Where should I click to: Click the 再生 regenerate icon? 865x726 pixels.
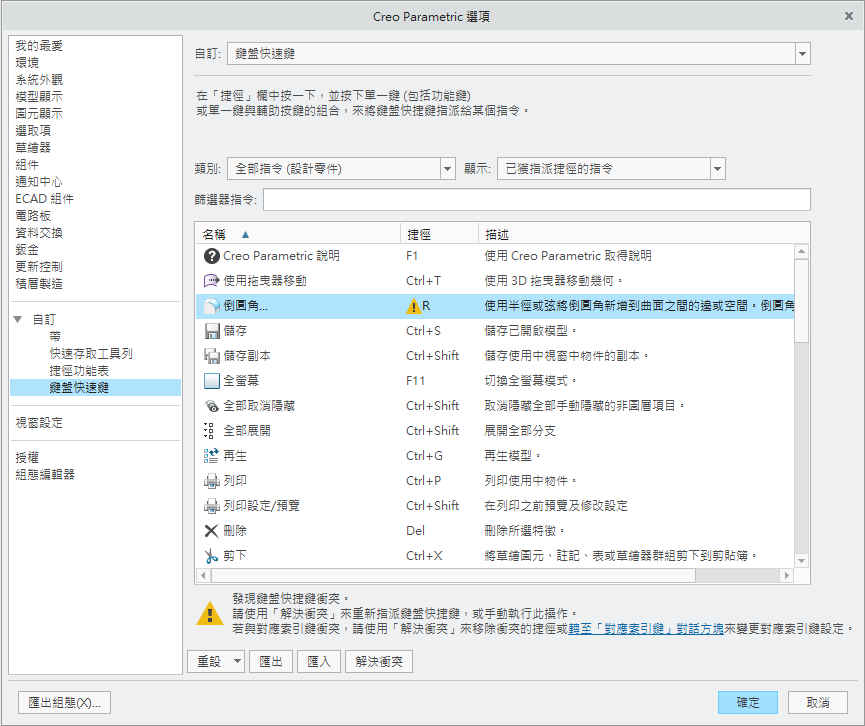(x=211, y=456)
